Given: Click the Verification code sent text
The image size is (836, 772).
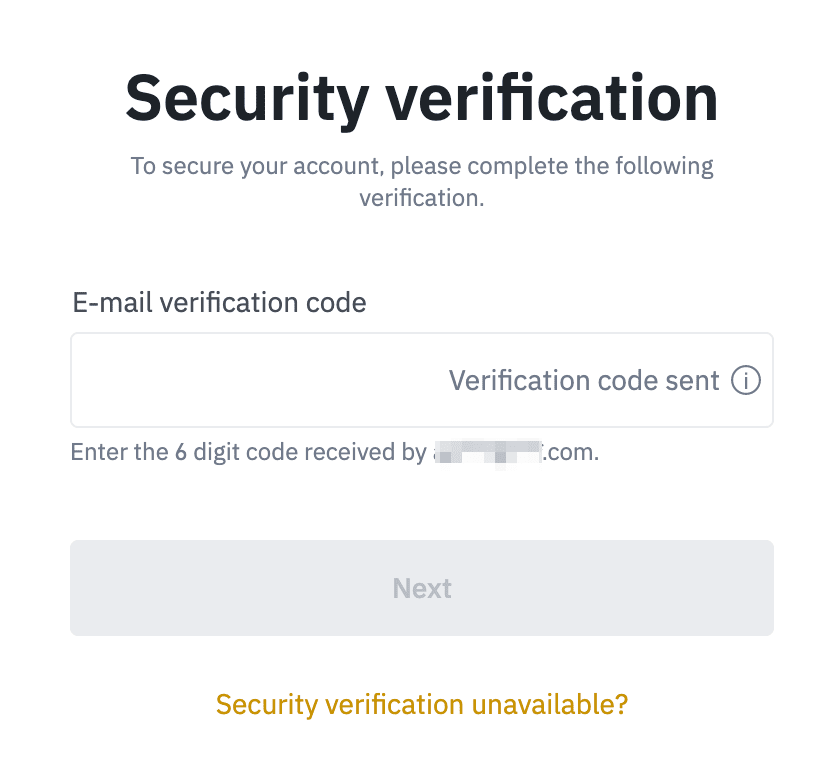Looking at the screenshot, I should [584, 380].
